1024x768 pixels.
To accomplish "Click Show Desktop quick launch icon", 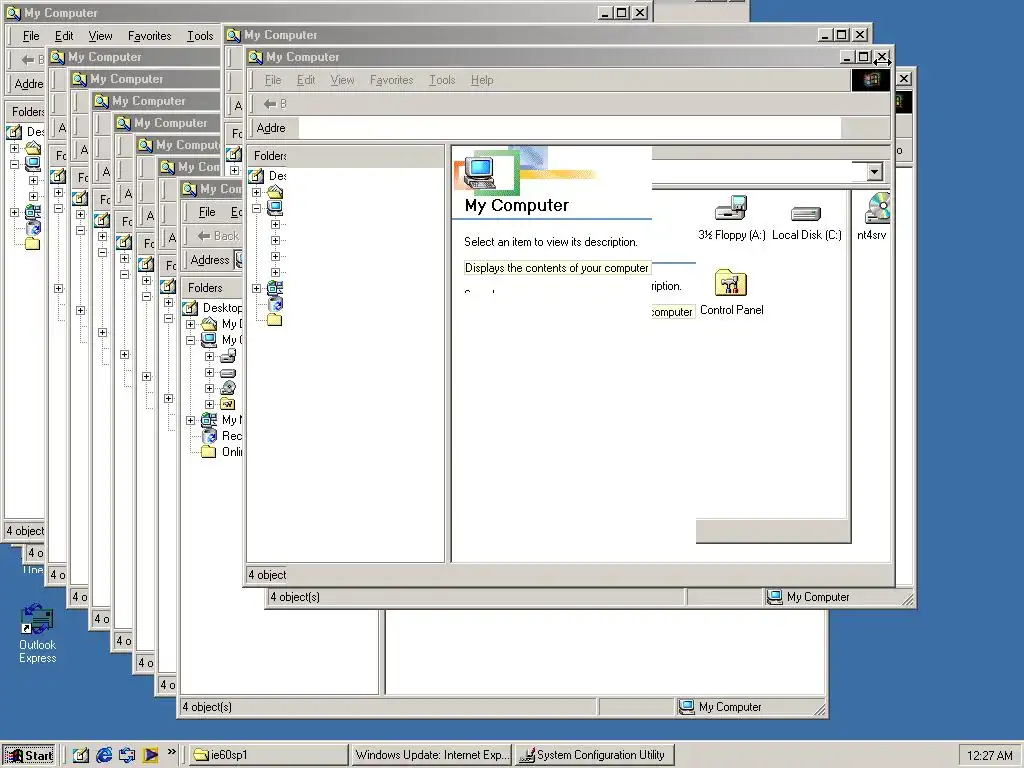I will [80, 755].
